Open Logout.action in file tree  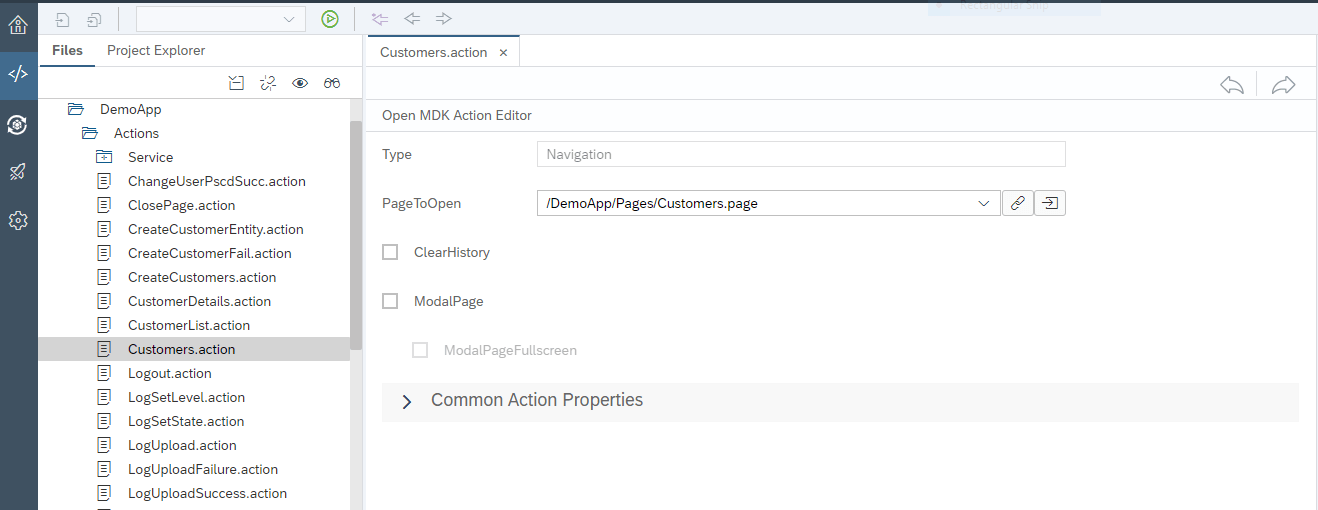tap(169, 373)
